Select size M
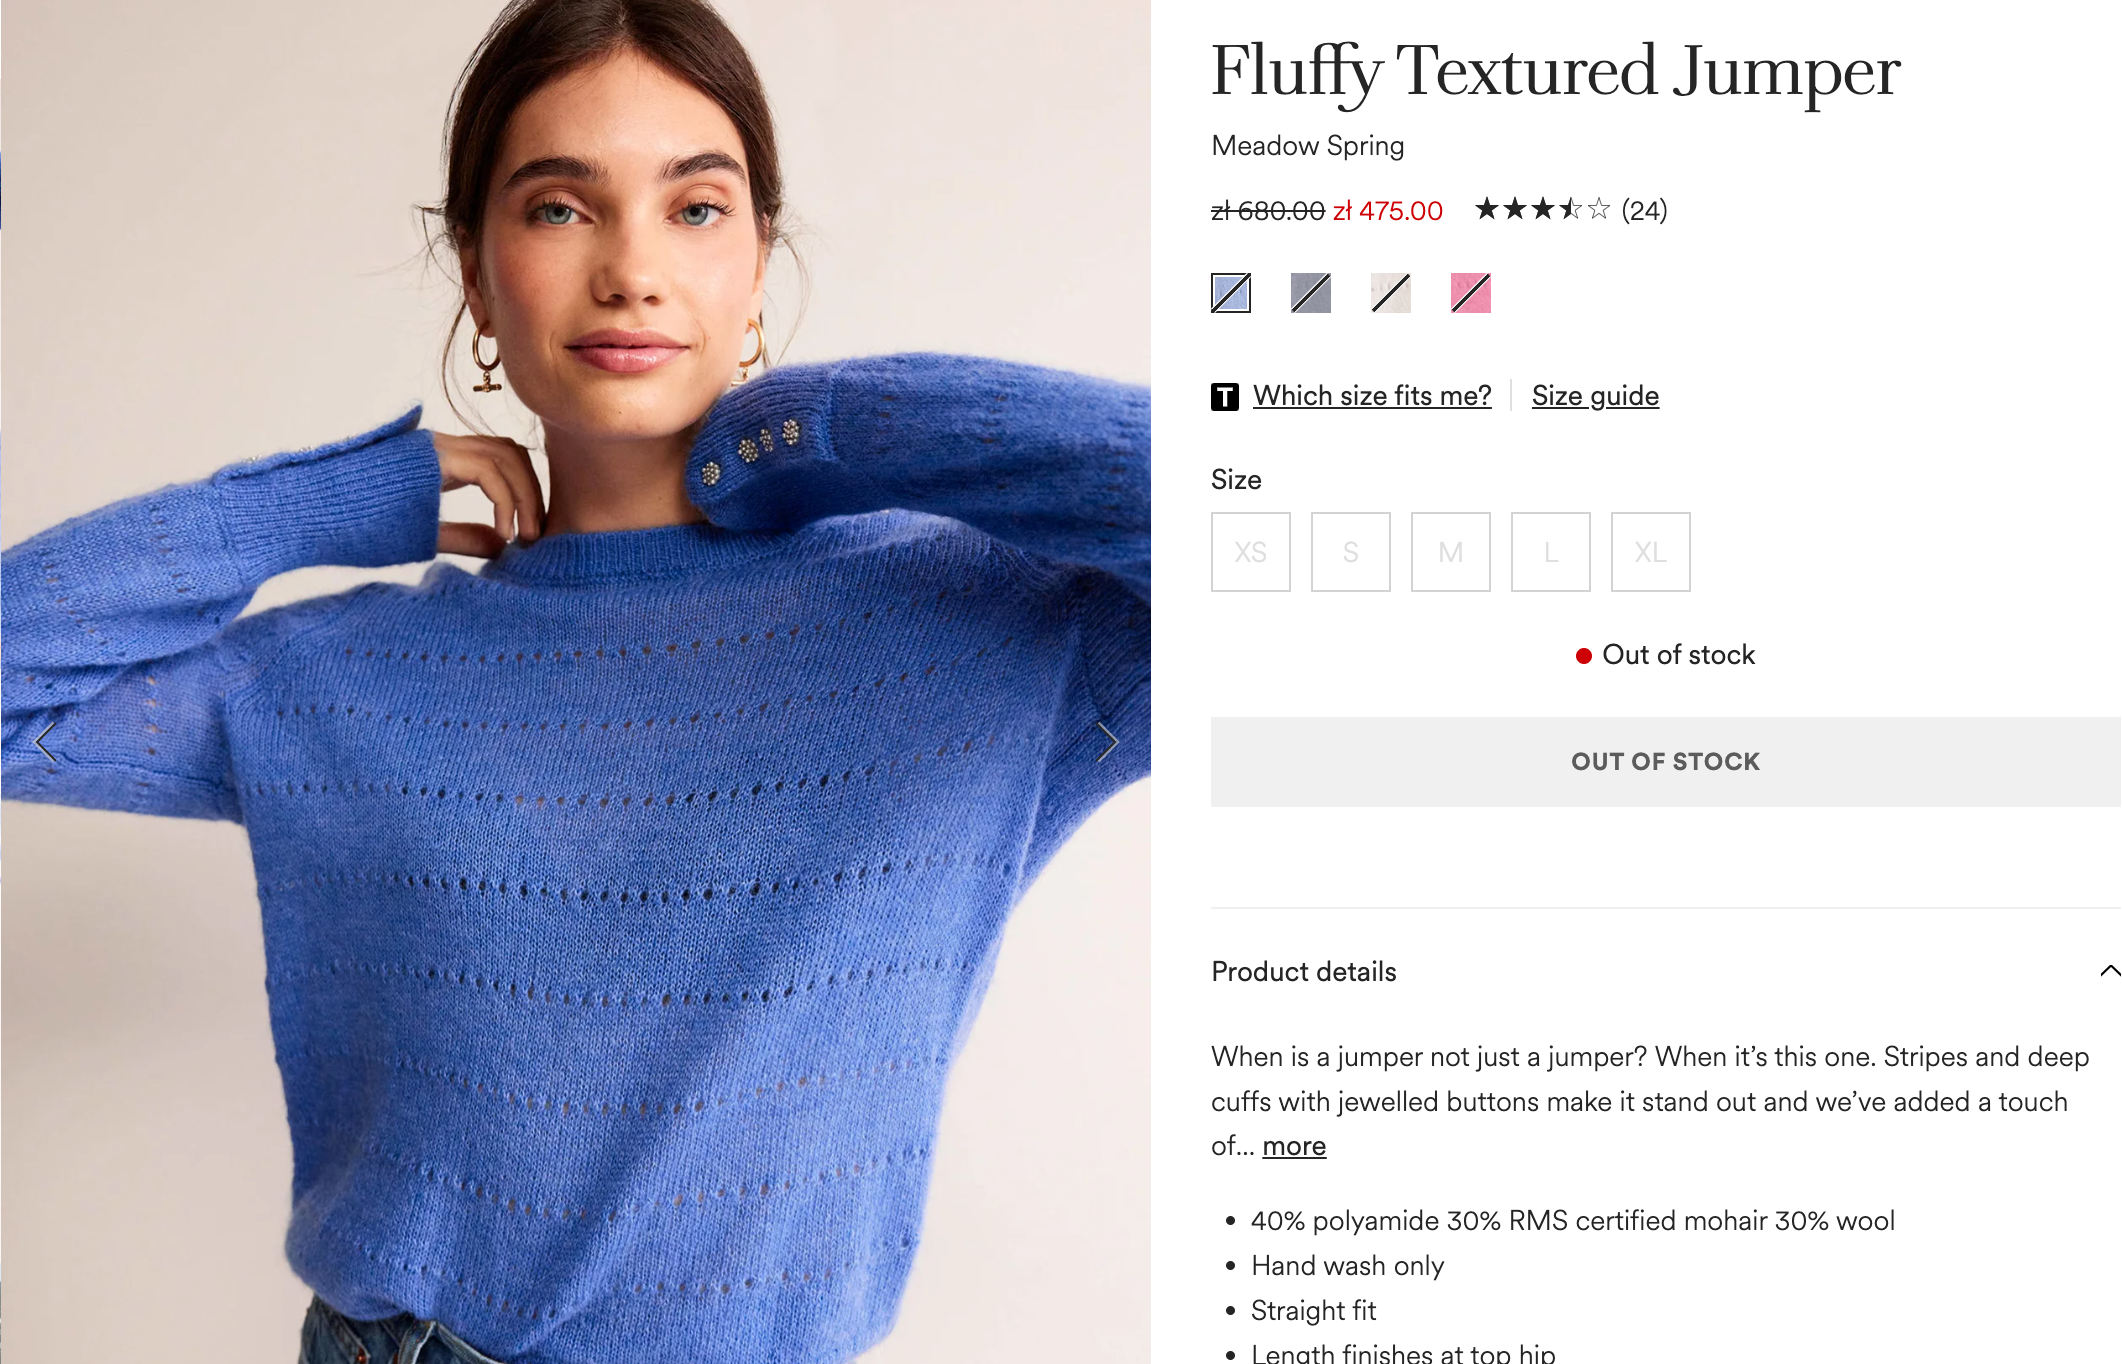 (1451, 552)
